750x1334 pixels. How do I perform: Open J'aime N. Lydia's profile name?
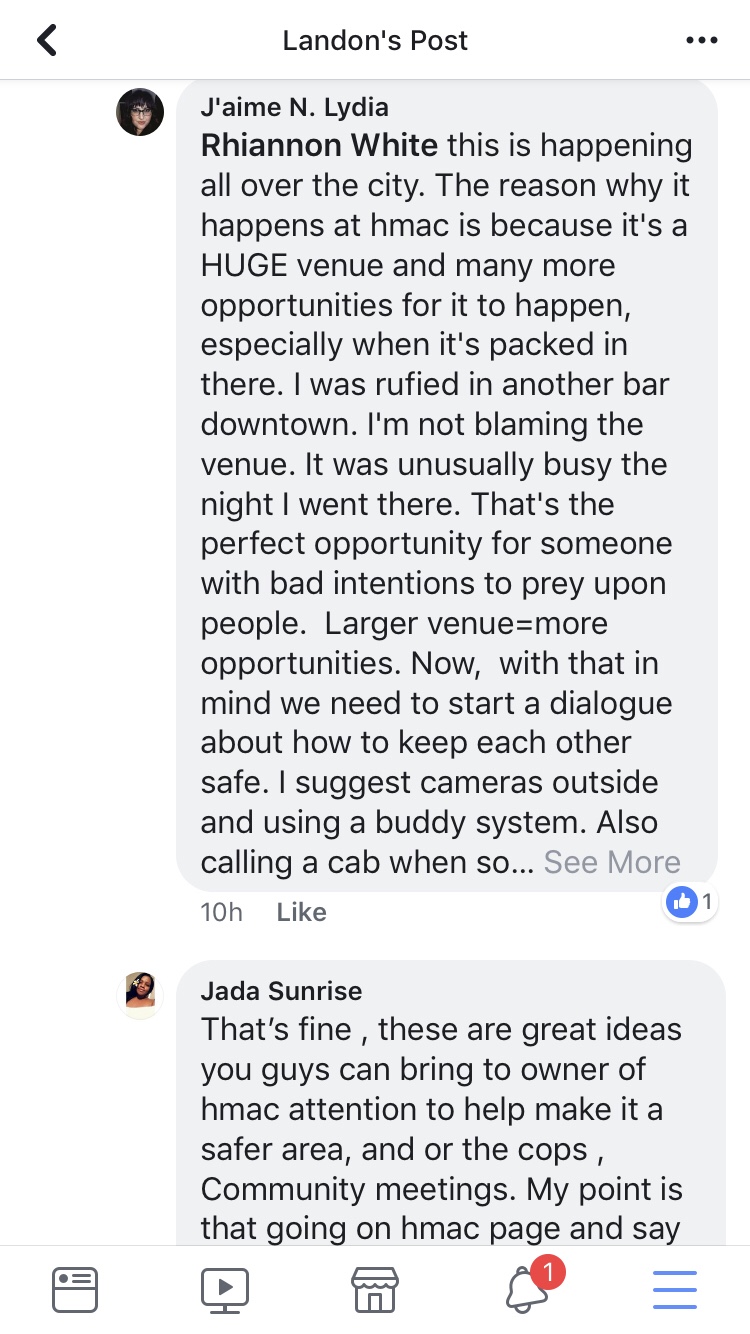(x=294, y=107)
